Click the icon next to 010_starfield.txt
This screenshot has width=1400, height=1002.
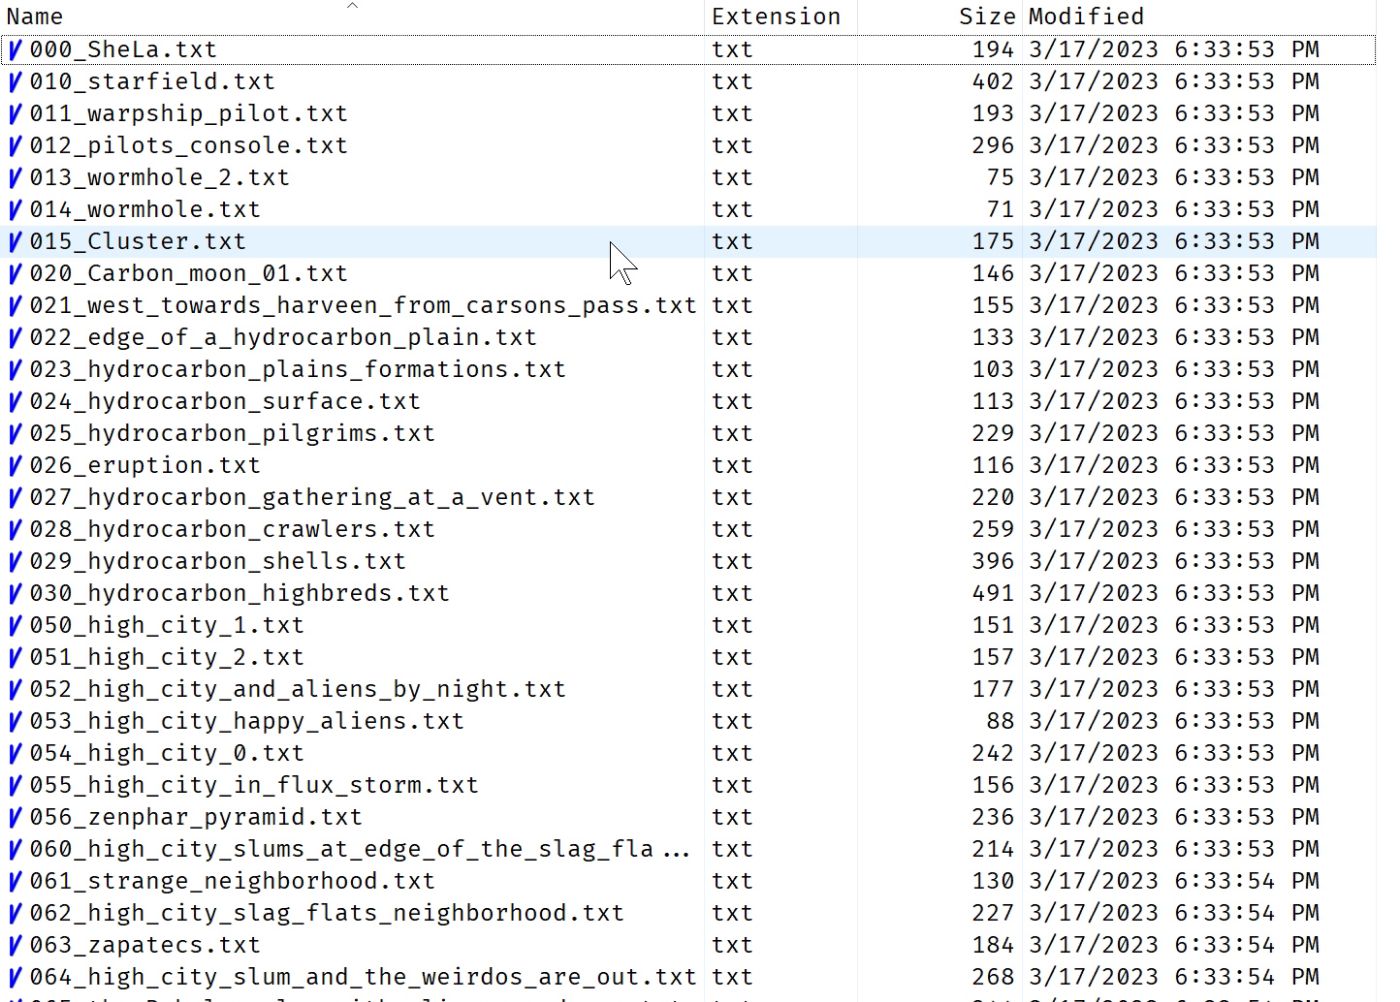pyautogui.click(x=15, y=82)
